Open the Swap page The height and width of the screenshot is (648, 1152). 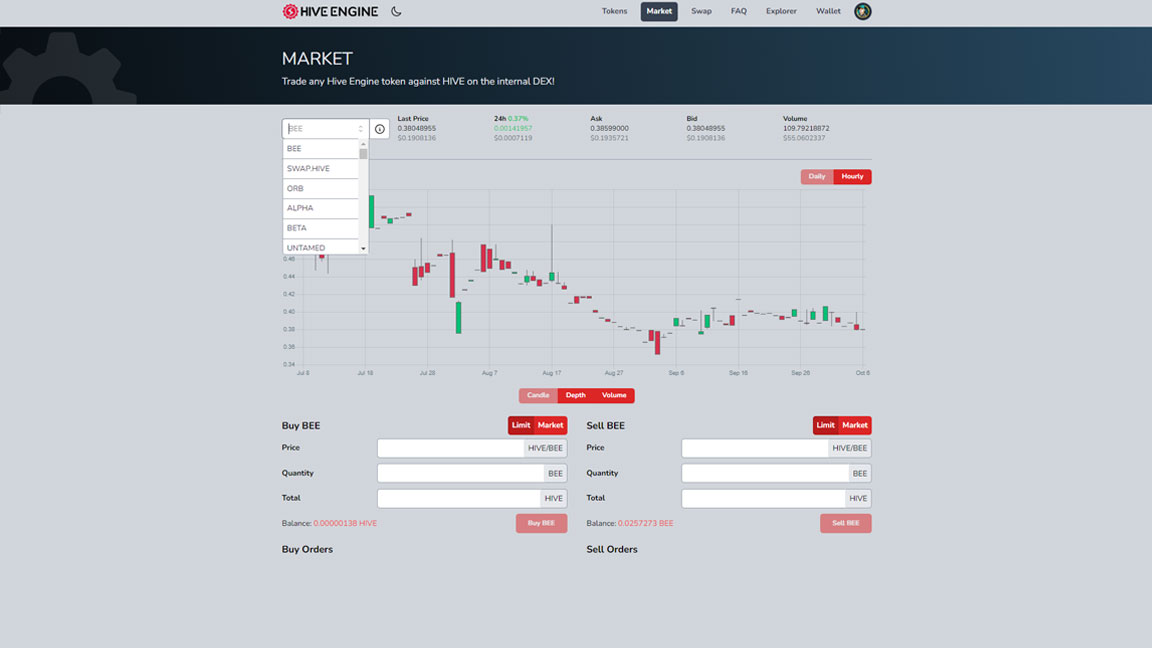click(x=701, y=11)
